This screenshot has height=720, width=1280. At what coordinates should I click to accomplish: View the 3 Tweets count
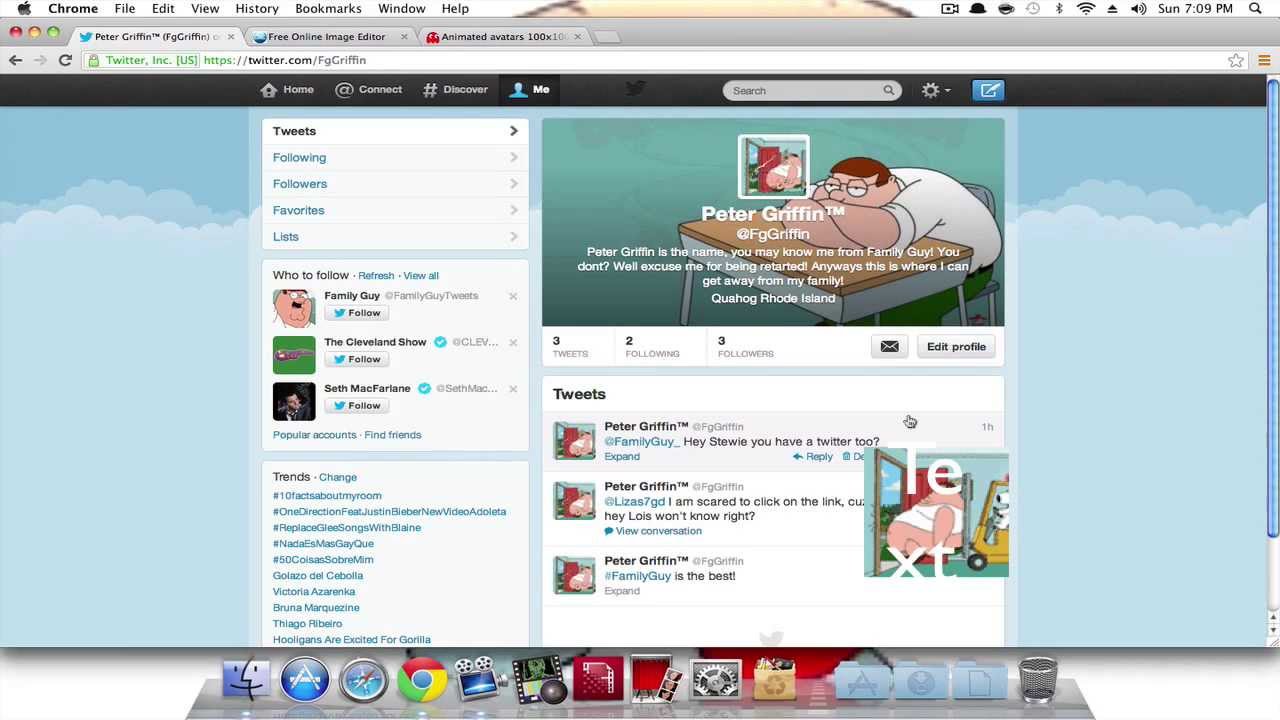pos(570,347)
